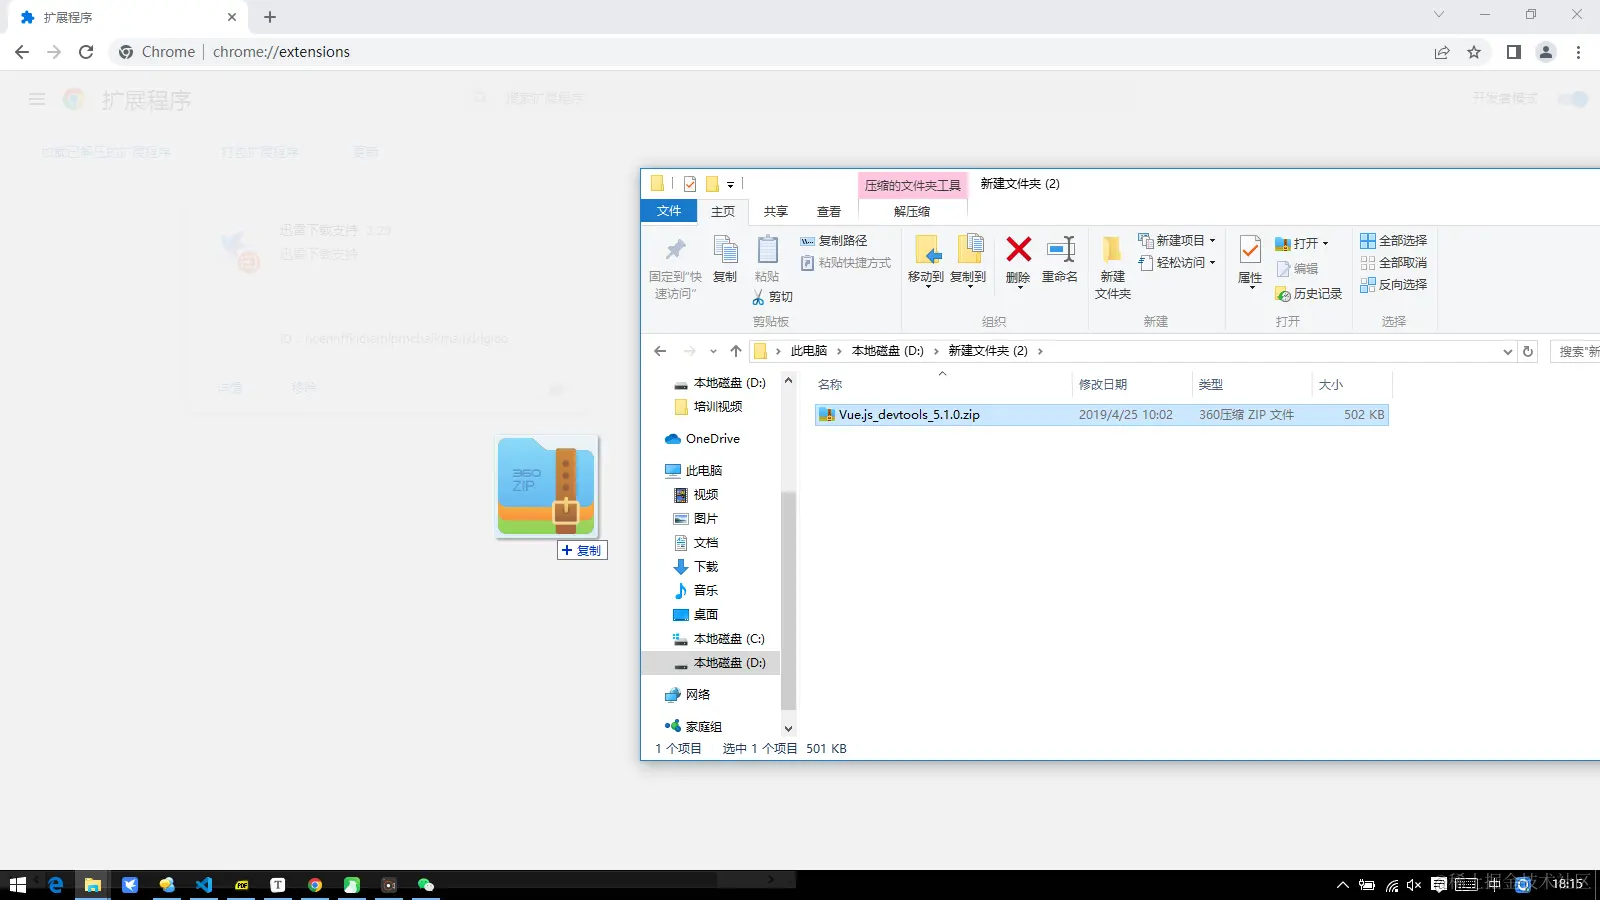
Task: Click Chrome's share page icon
Action: (1442, 52)
